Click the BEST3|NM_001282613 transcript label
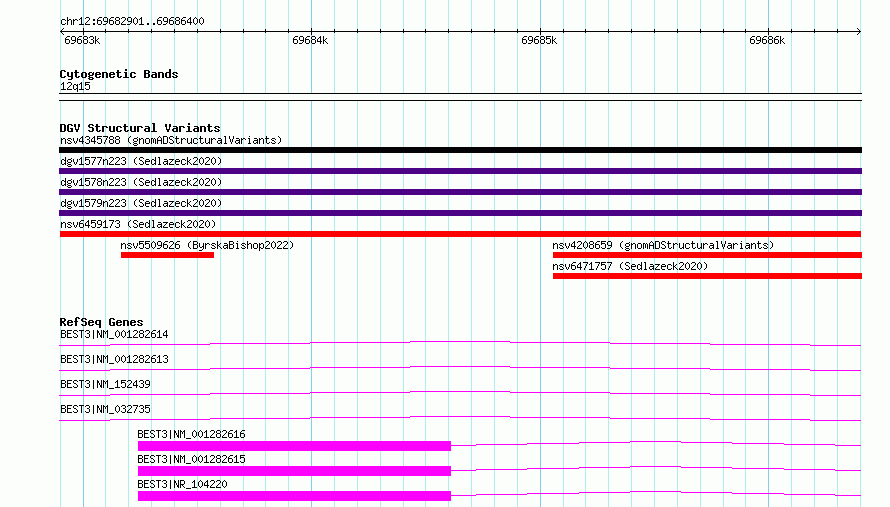The height and width of the screenshot is (507, 890). [114, 359]
